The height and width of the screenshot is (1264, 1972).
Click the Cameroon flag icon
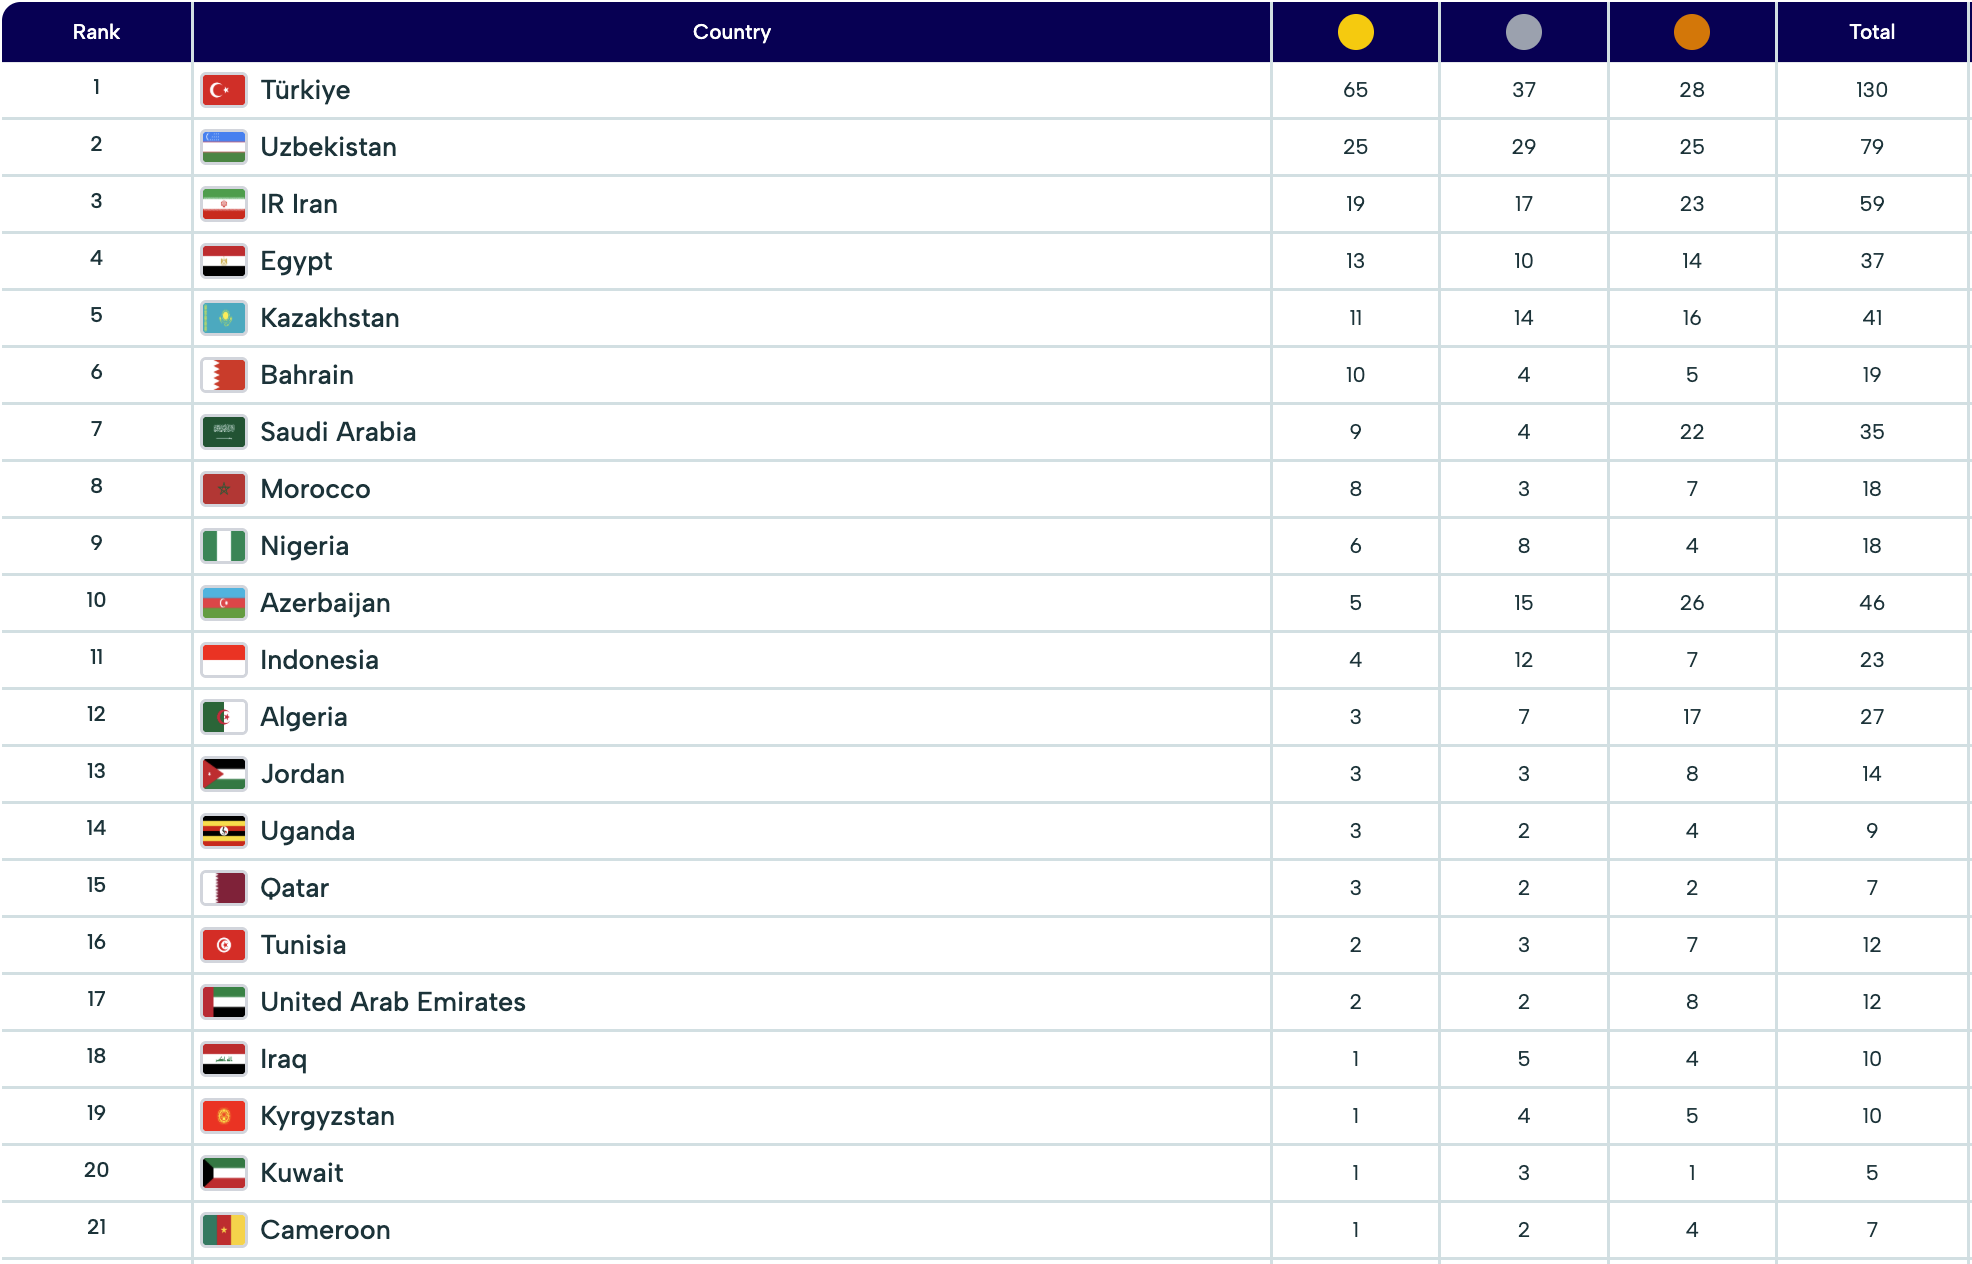[223, 1230]
